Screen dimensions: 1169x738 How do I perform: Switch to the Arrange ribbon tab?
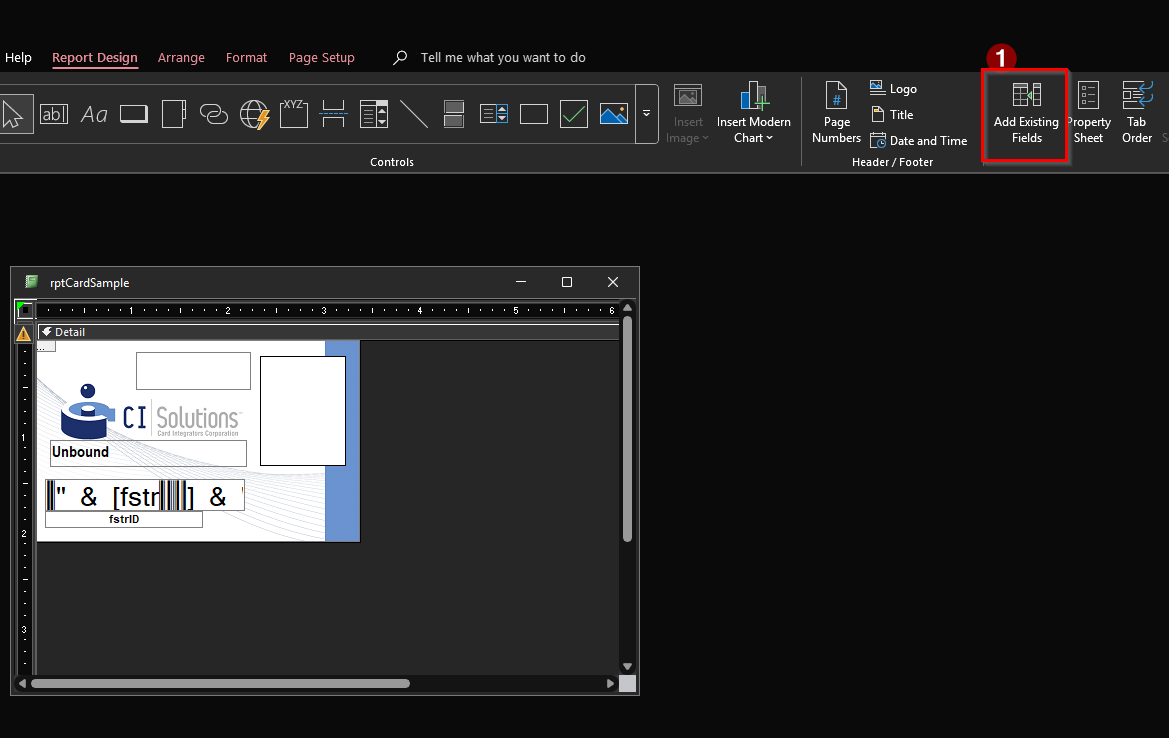(x=181, y=58)
